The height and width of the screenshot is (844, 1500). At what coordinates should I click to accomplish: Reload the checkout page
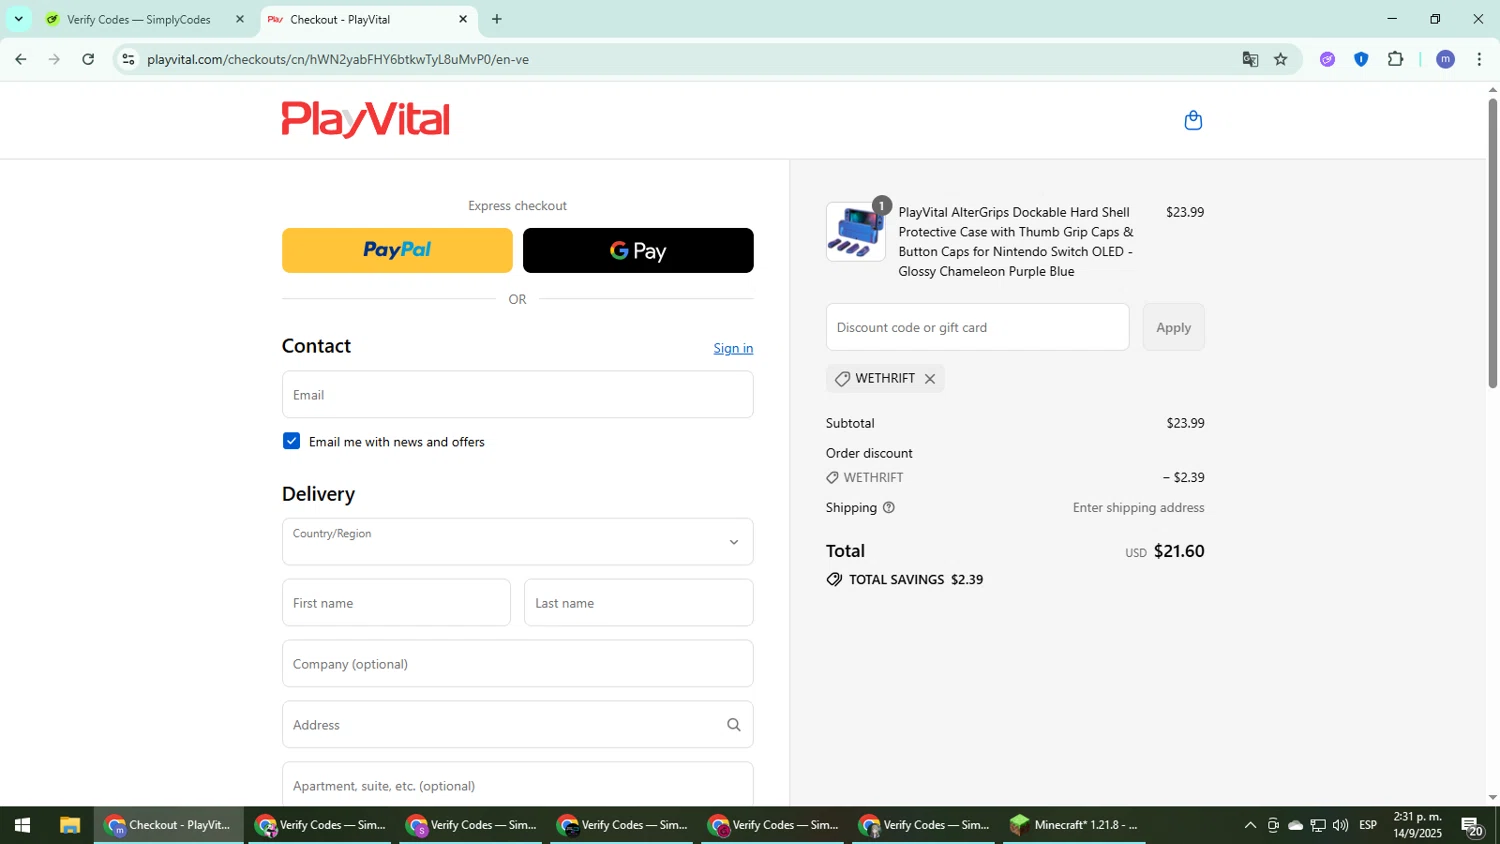pos(88,60)
